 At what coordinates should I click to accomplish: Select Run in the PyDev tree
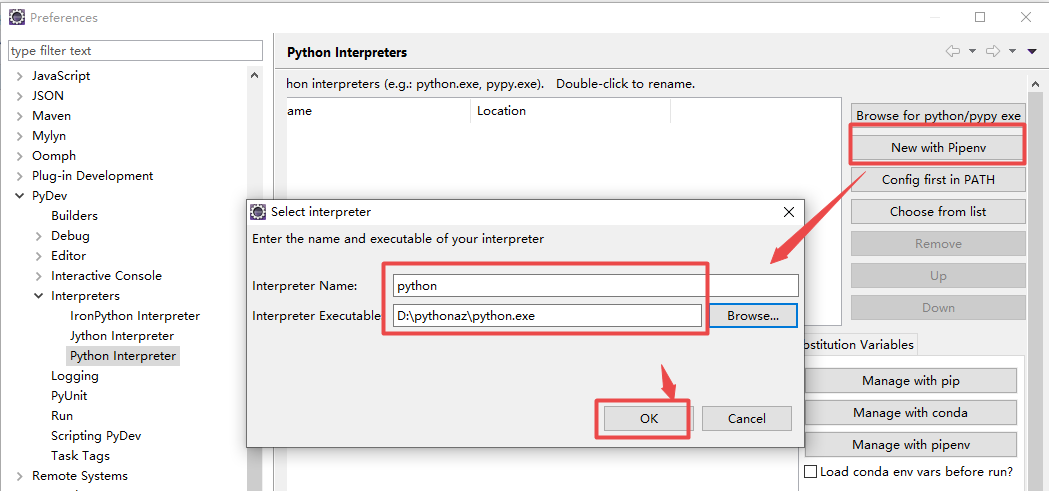[x=62, y=416]
